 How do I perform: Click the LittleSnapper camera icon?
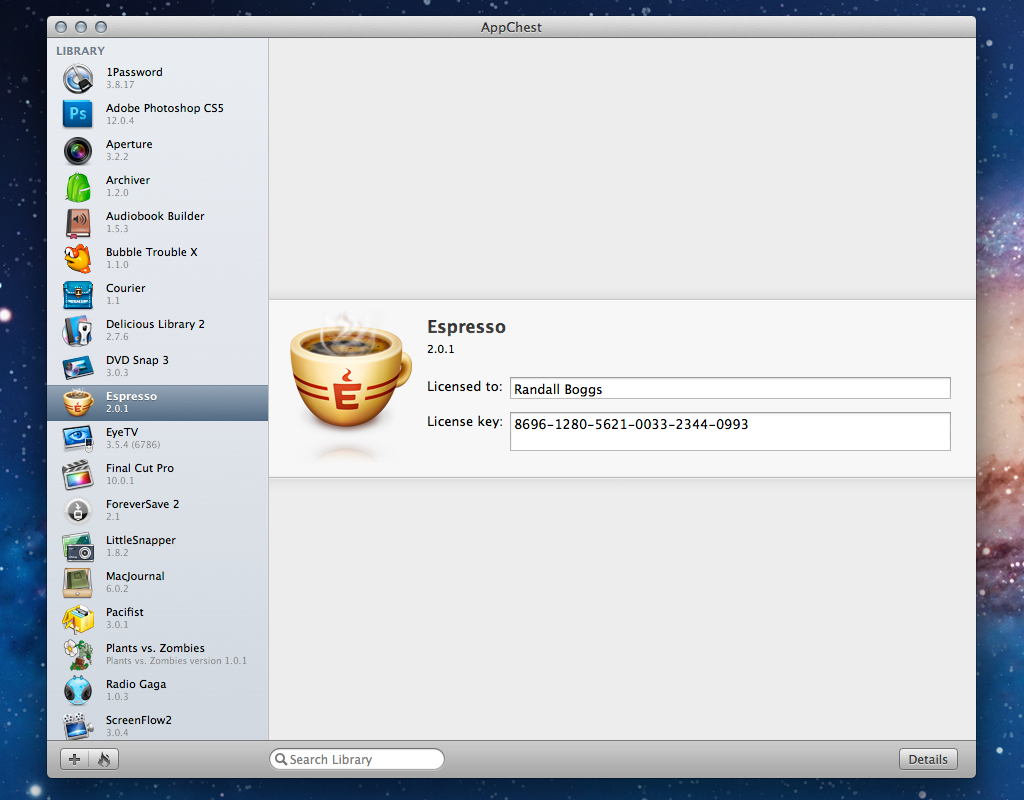(x=78, y=546)
